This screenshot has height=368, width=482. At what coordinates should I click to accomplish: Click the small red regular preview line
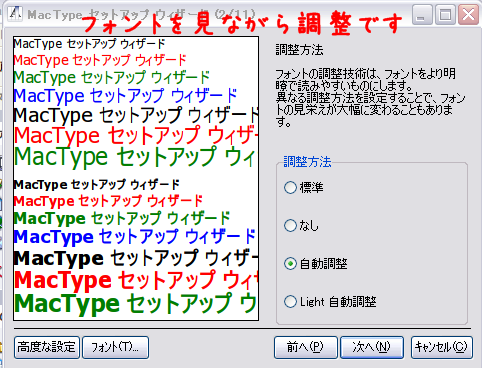[100, 60]
